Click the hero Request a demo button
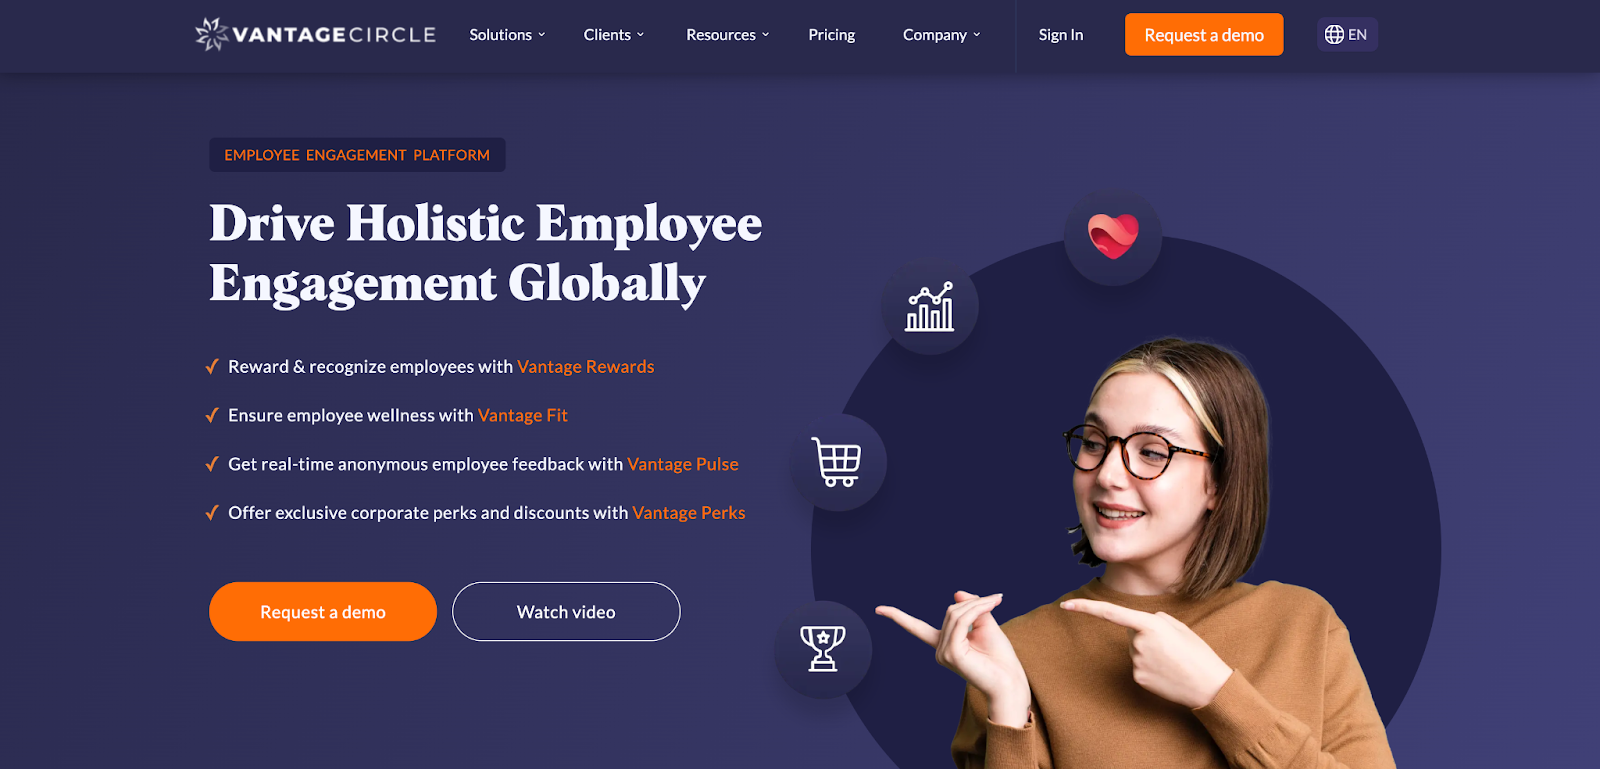This screenshot has width=1600, height=769. tap(323, 612)
